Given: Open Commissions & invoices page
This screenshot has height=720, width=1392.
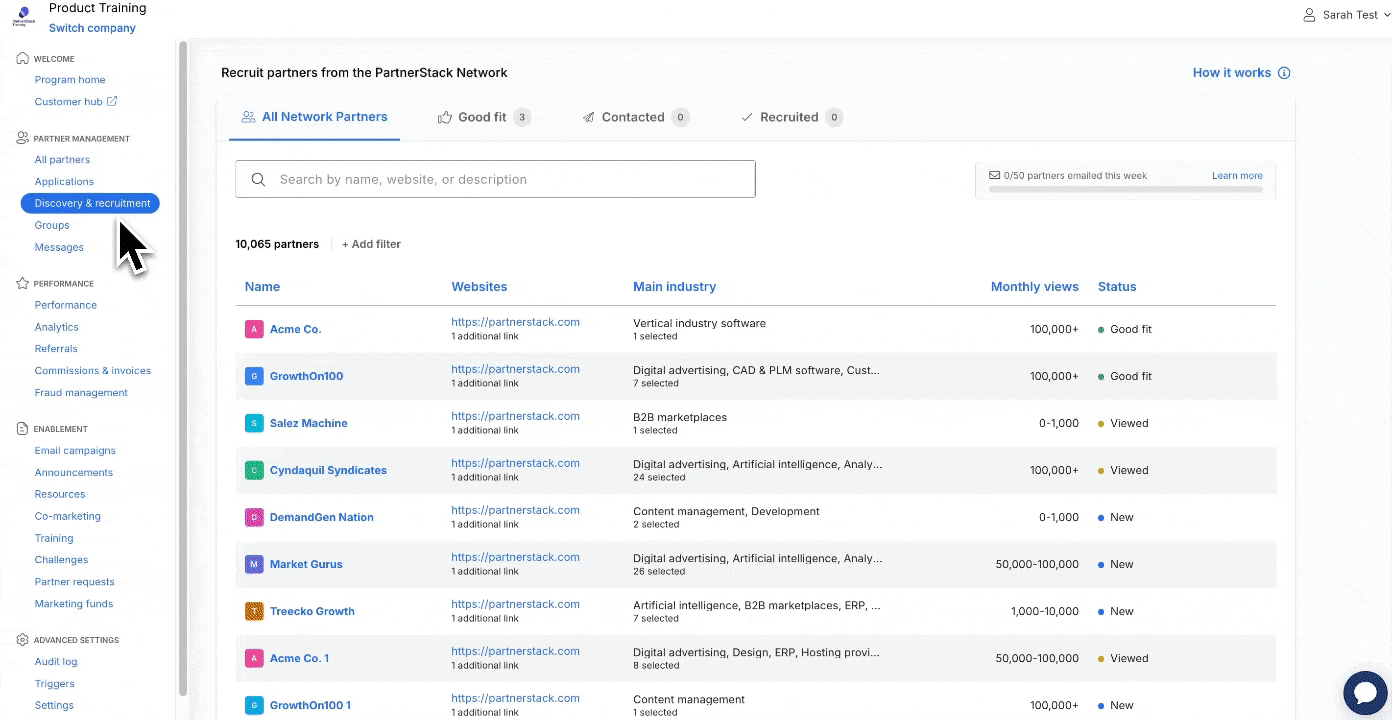Looking at the screenshot, I should [93, 370].
